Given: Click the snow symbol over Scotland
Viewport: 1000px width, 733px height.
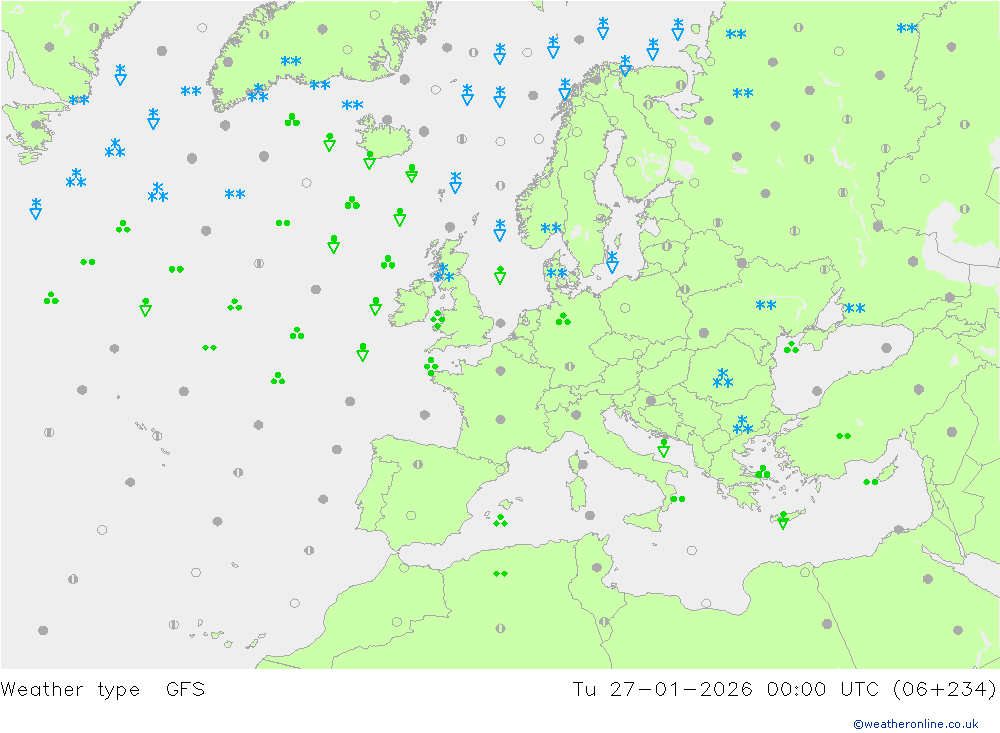Looking at the screenshot, I should click(444, 272).
